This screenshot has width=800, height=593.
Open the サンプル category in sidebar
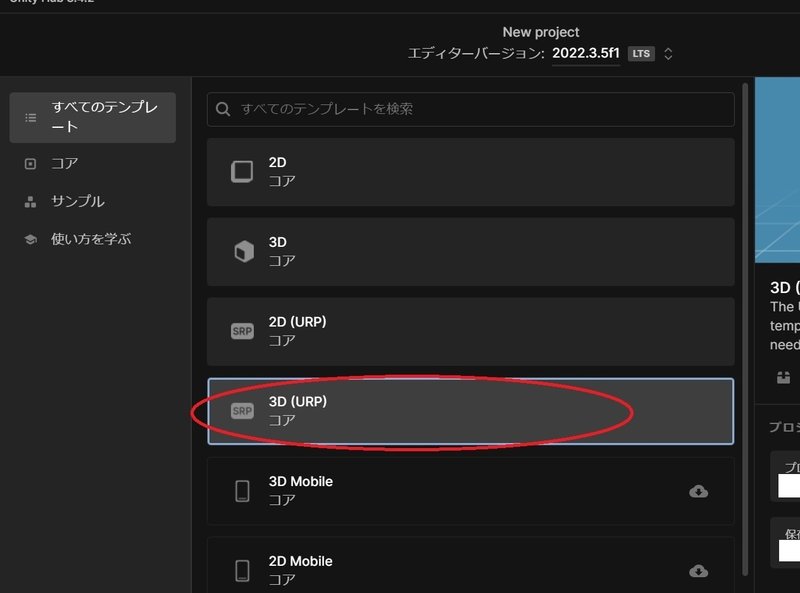(78, 201)
